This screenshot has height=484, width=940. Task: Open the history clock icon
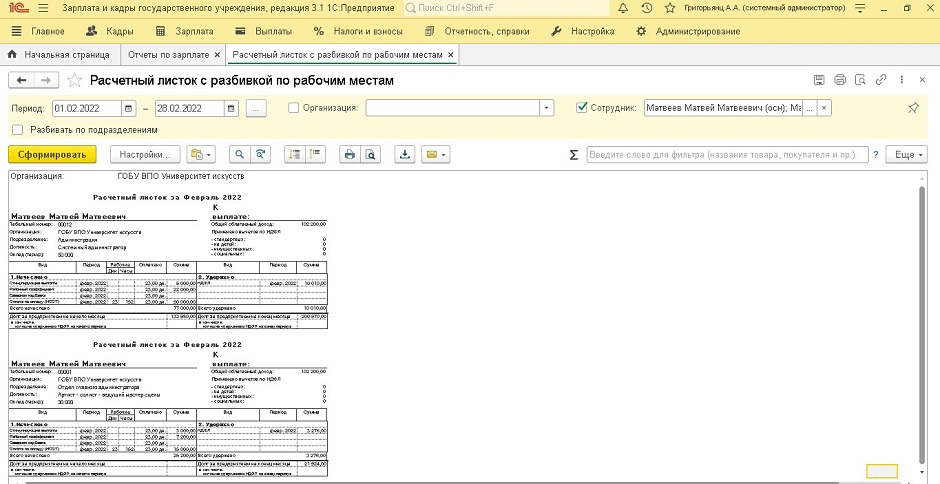pos(648,9)
